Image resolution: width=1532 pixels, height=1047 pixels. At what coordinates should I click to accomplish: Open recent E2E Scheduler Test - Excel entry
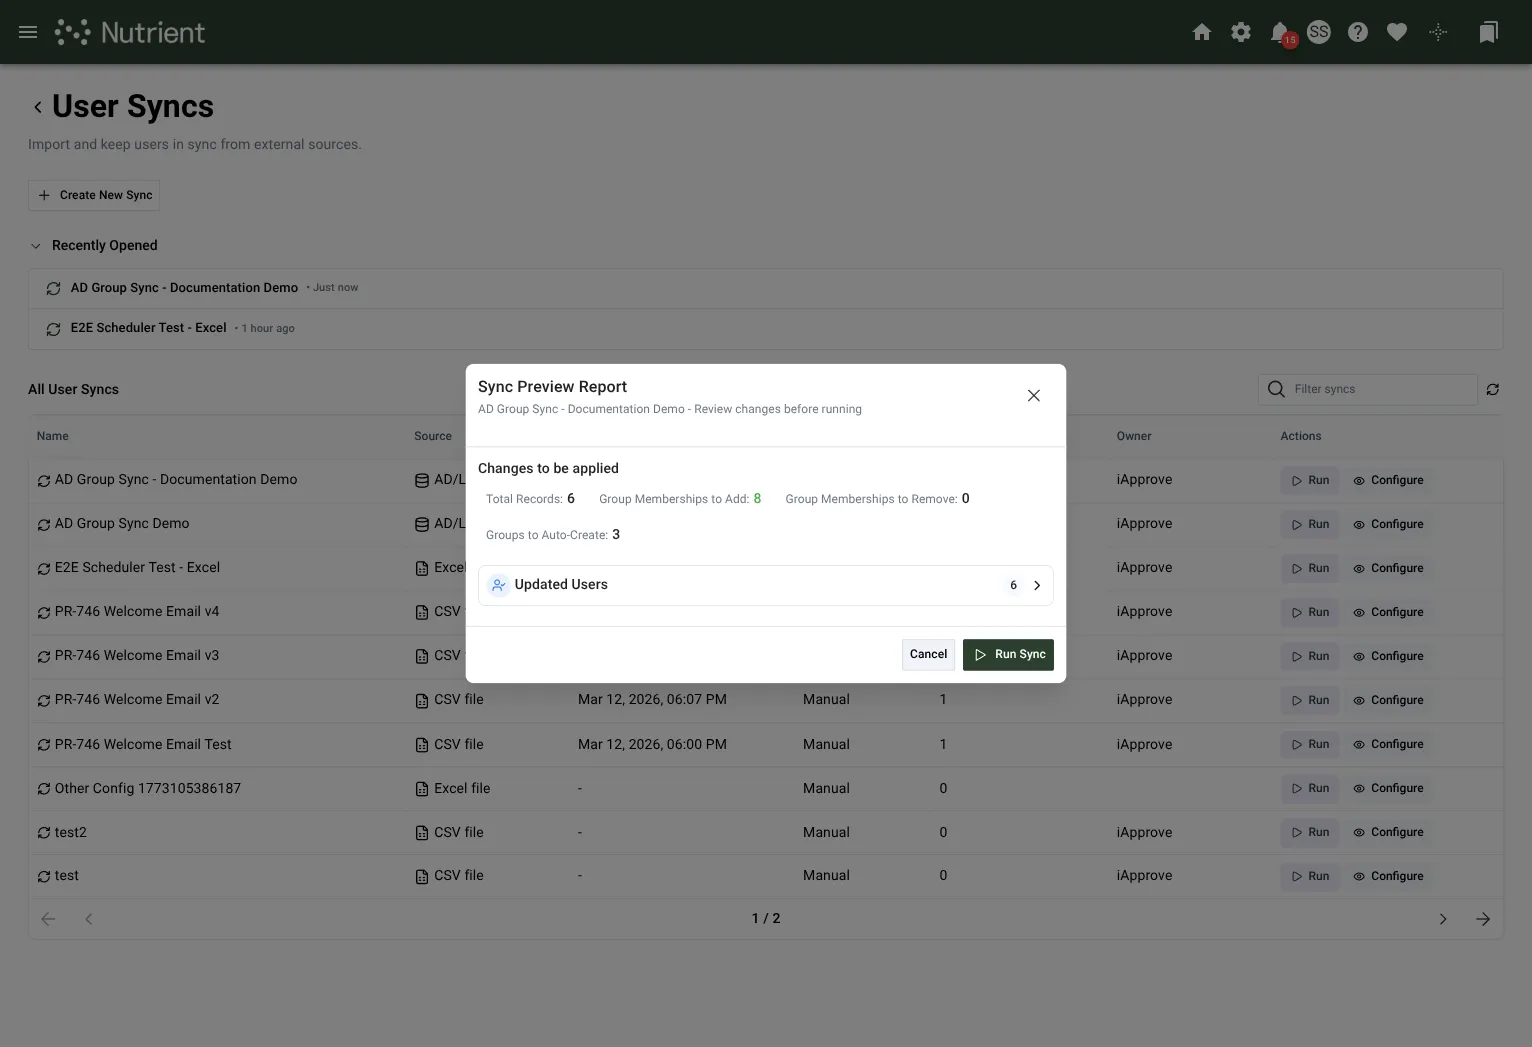765,328
